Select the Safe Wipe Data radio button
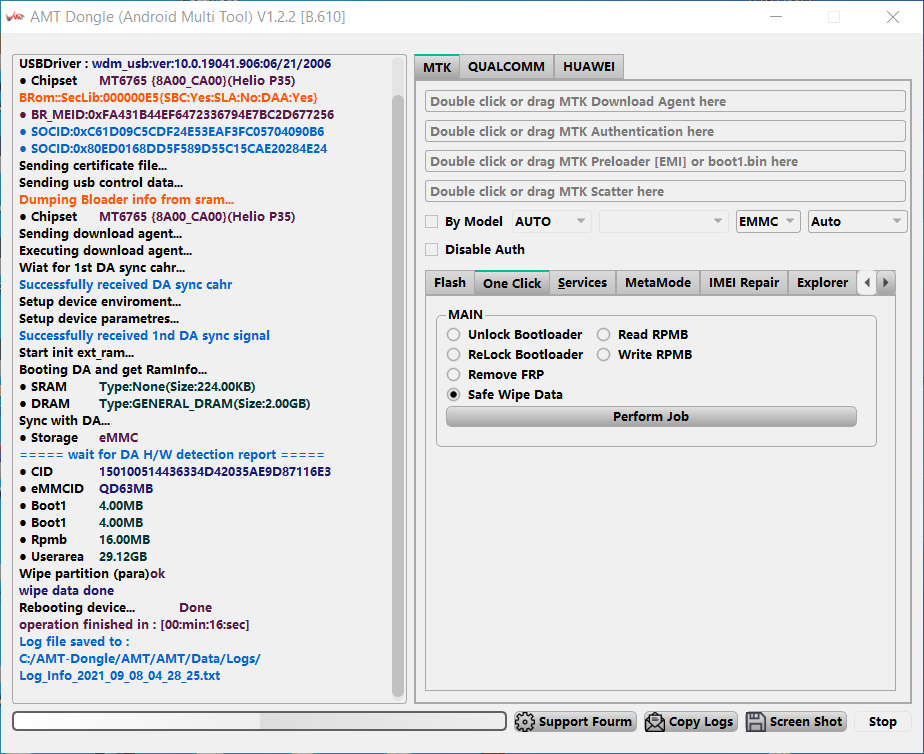This screenshot has height=754, width=924. [453, 395]
